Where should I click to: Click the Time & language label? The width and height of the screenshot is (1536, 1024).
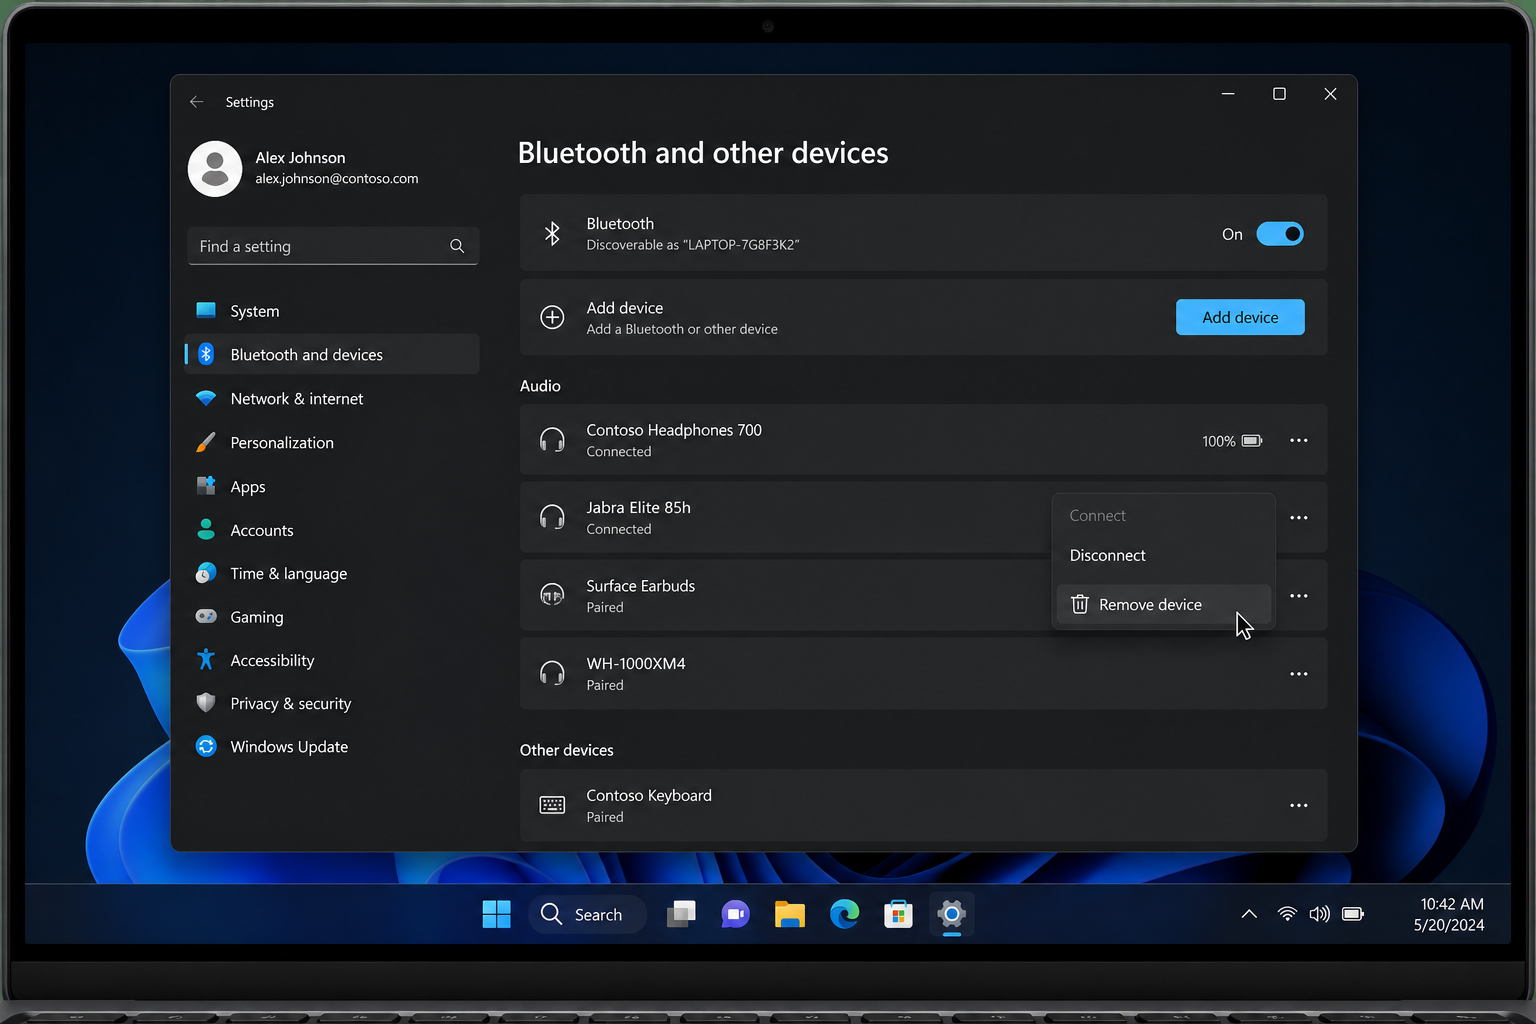pos(289,573)
